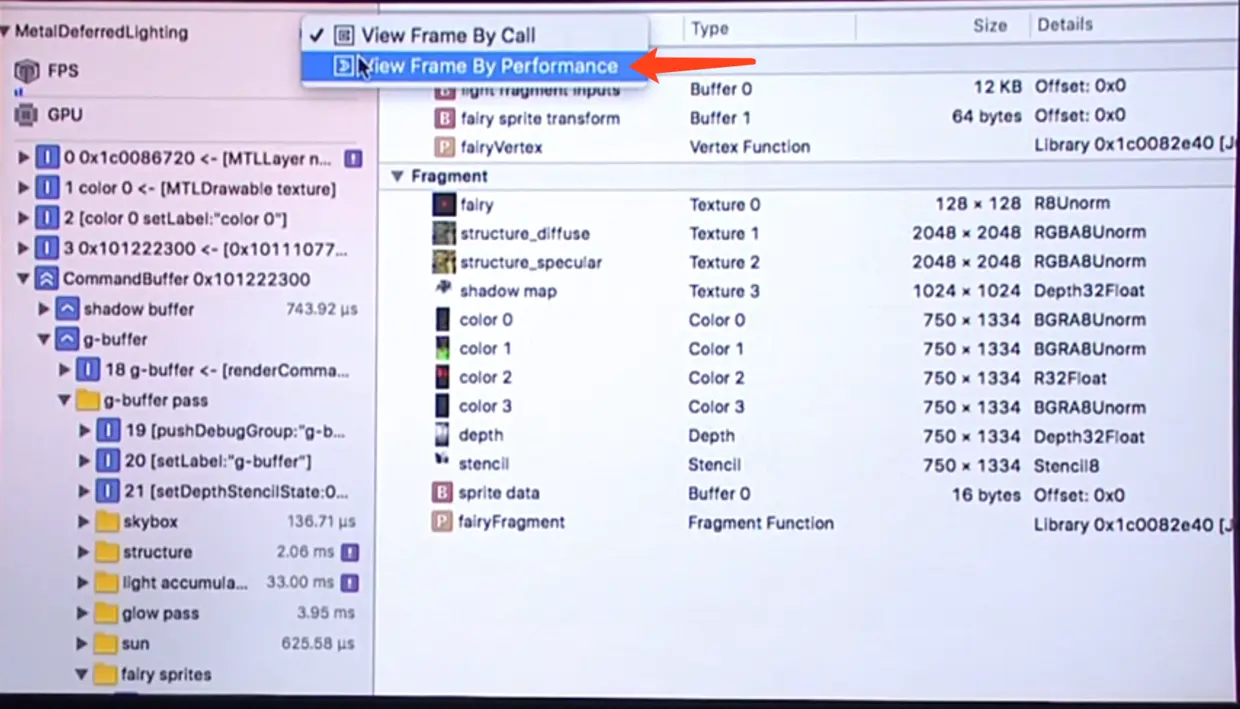The image size is (1240, 709).
Task: Click the fairy sprite transform buffer icon
Action: pos(445,117)
